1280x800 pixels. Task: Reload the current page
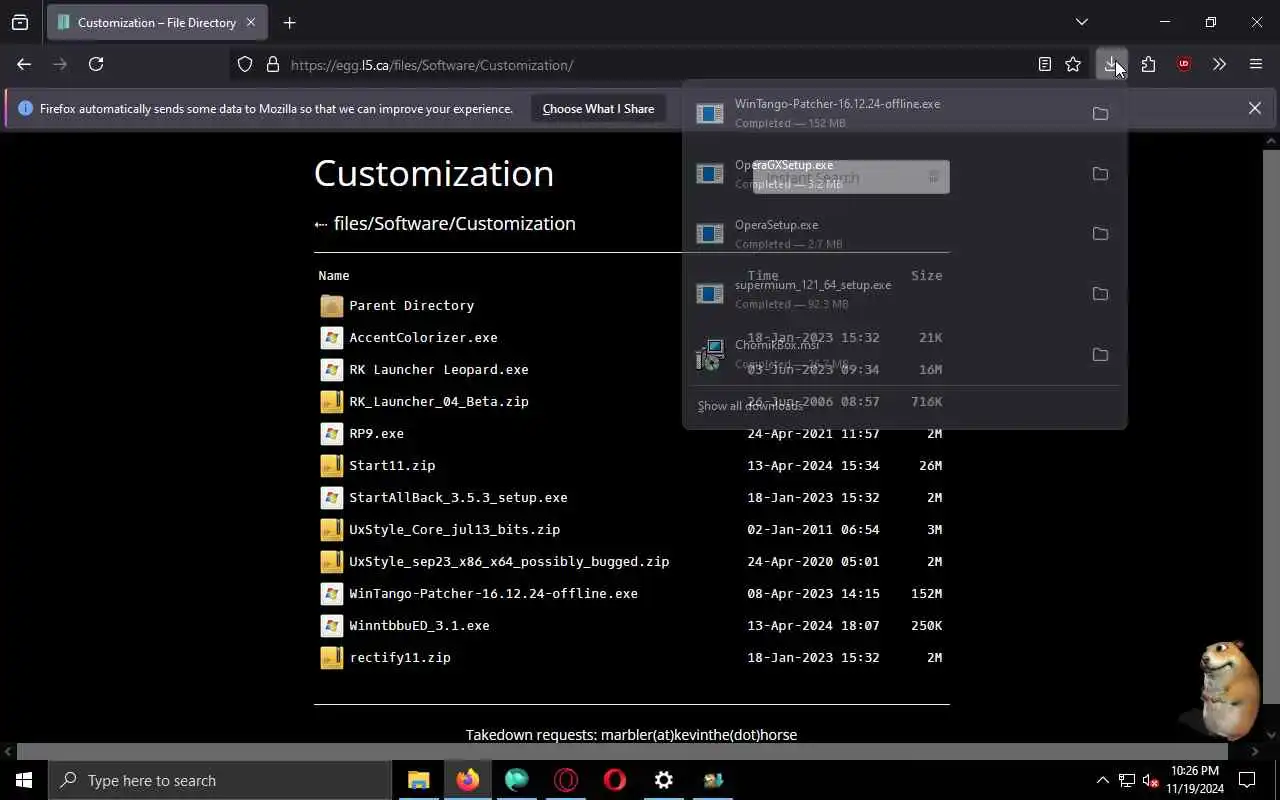pos(96,64)
